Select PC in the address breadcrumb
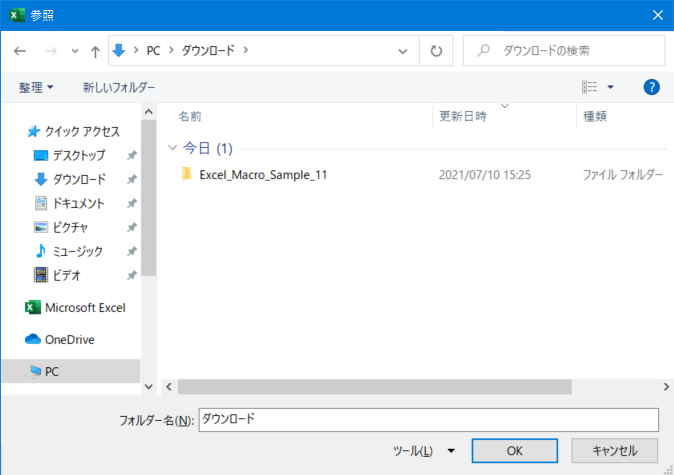Image resolution: width=674 pixels, height=475 pixels. (153, 51)
